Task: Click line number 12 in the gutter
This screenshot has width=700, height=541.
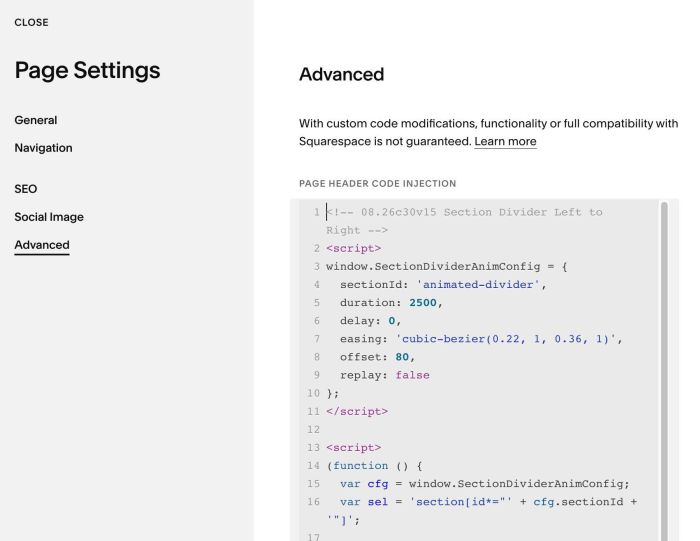Action: (313, 429)
